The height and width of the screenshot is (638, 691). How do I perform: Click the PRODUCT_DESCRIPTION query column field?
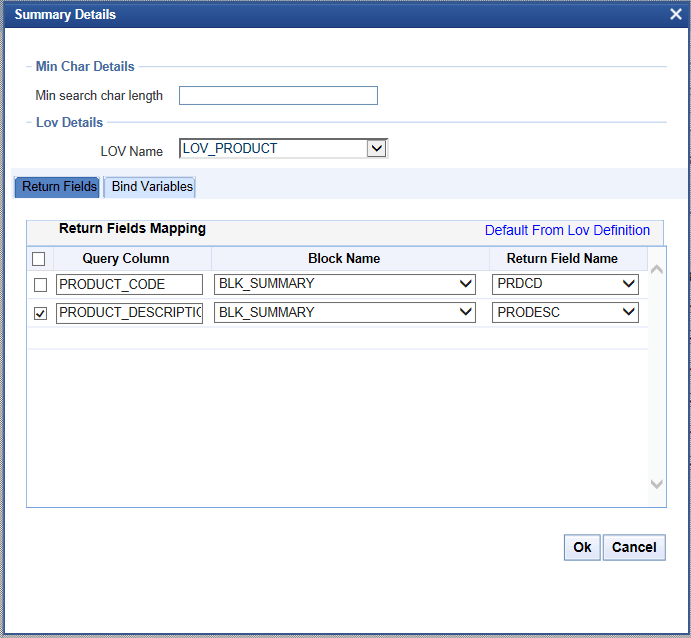tap(129, 312)
